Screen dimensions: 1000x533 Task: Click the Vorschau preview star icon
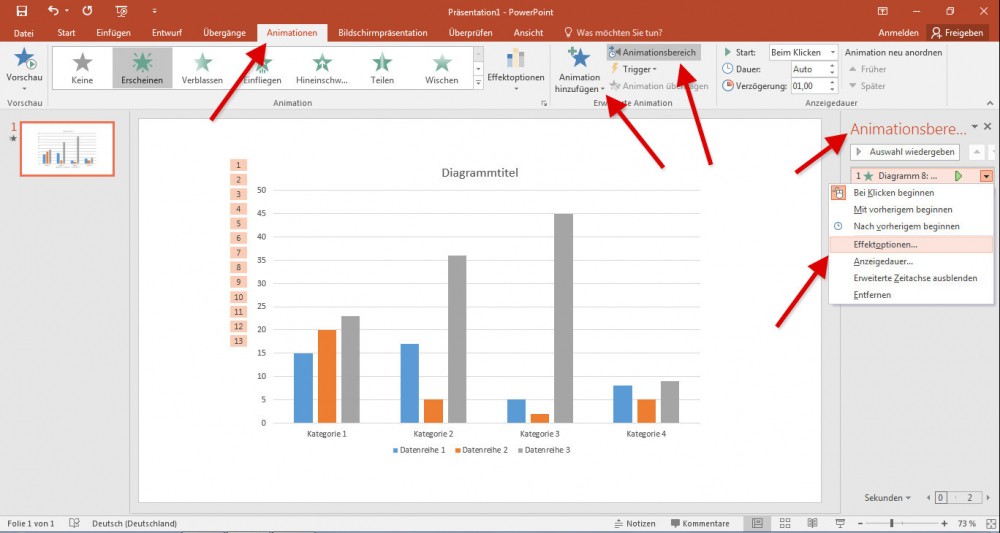click(24, 62)
